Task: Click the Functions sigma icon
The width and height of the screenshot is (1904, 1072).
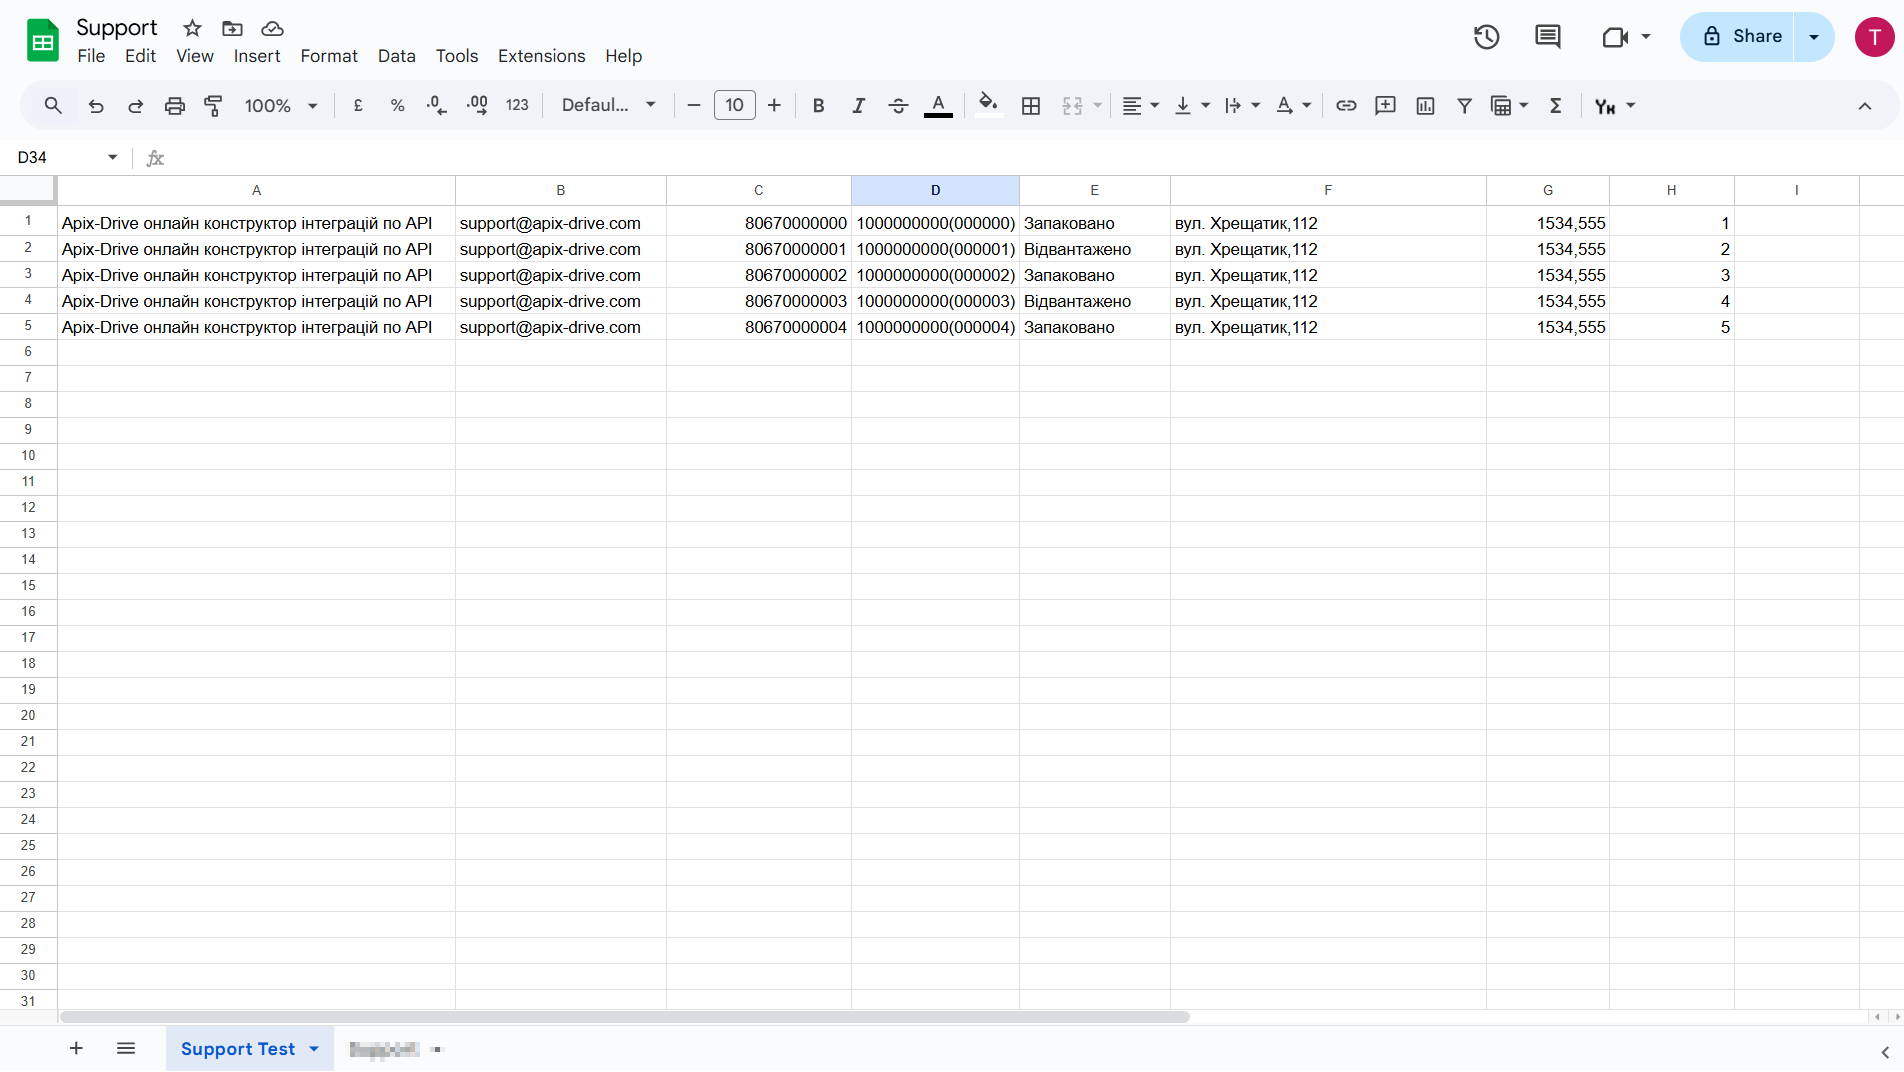Action: coord(1555,105)
